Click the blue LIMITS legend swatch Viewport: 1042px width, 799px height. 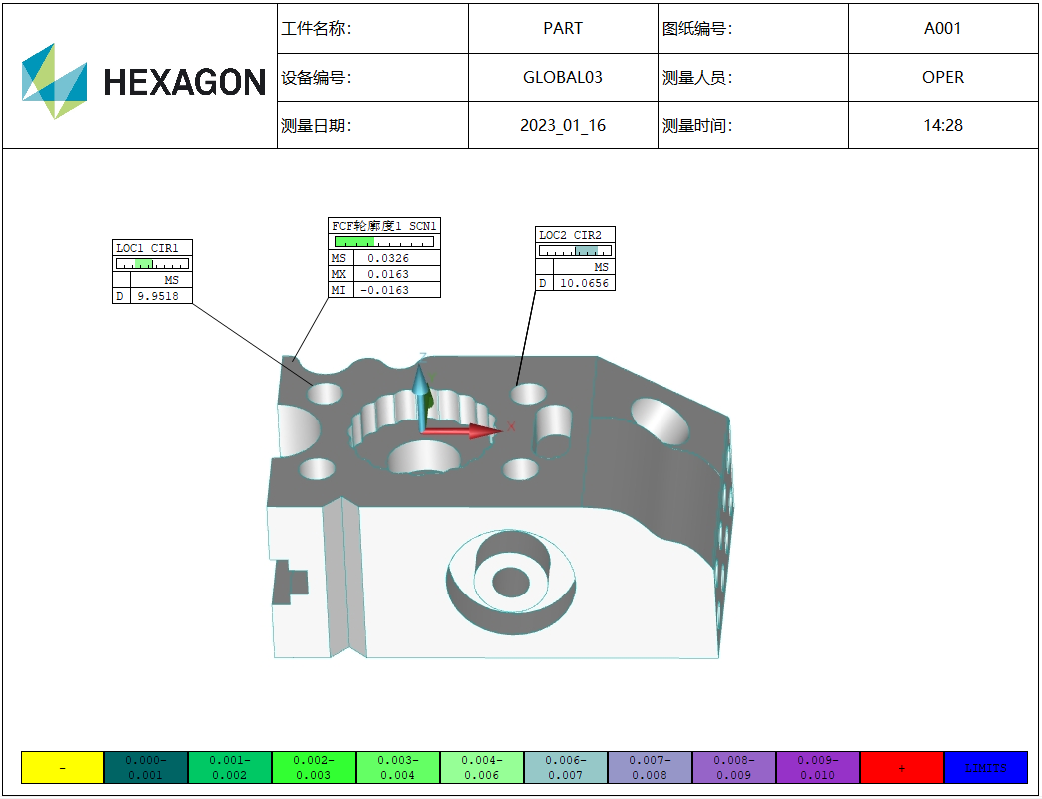[x=985, y=767]
